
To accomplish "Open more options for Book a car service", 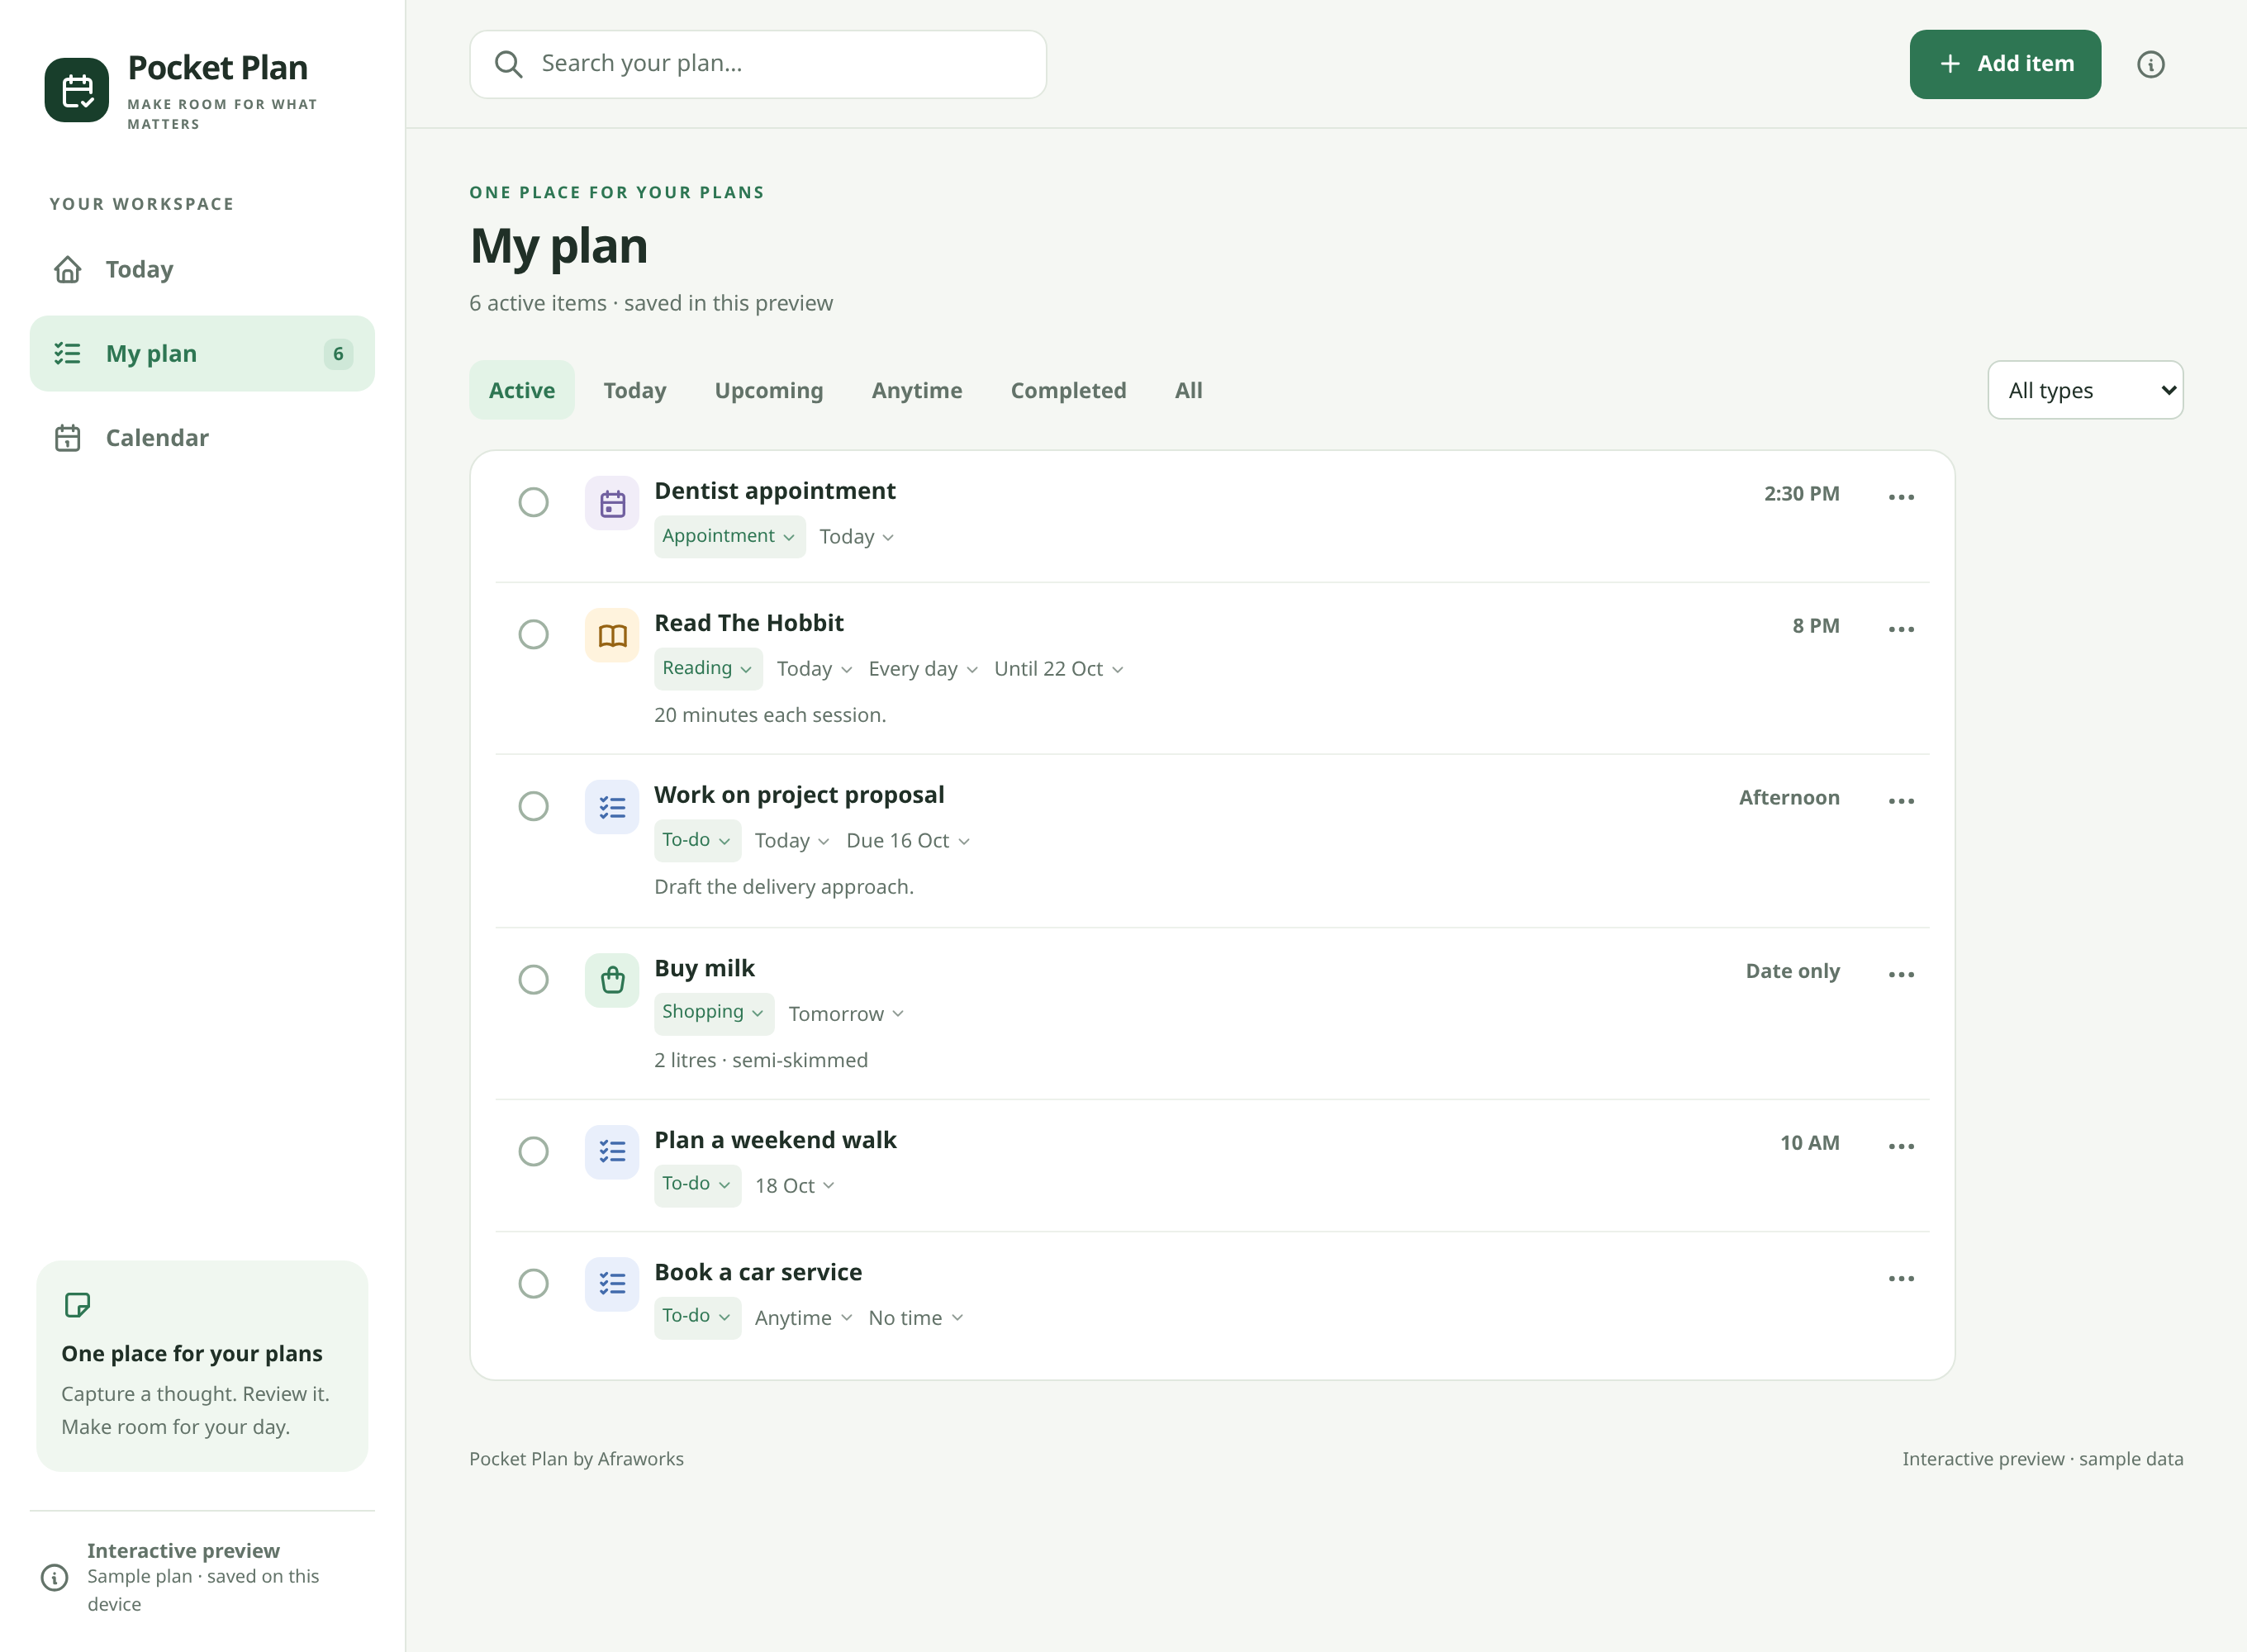I will [x=1901, y=1278].
